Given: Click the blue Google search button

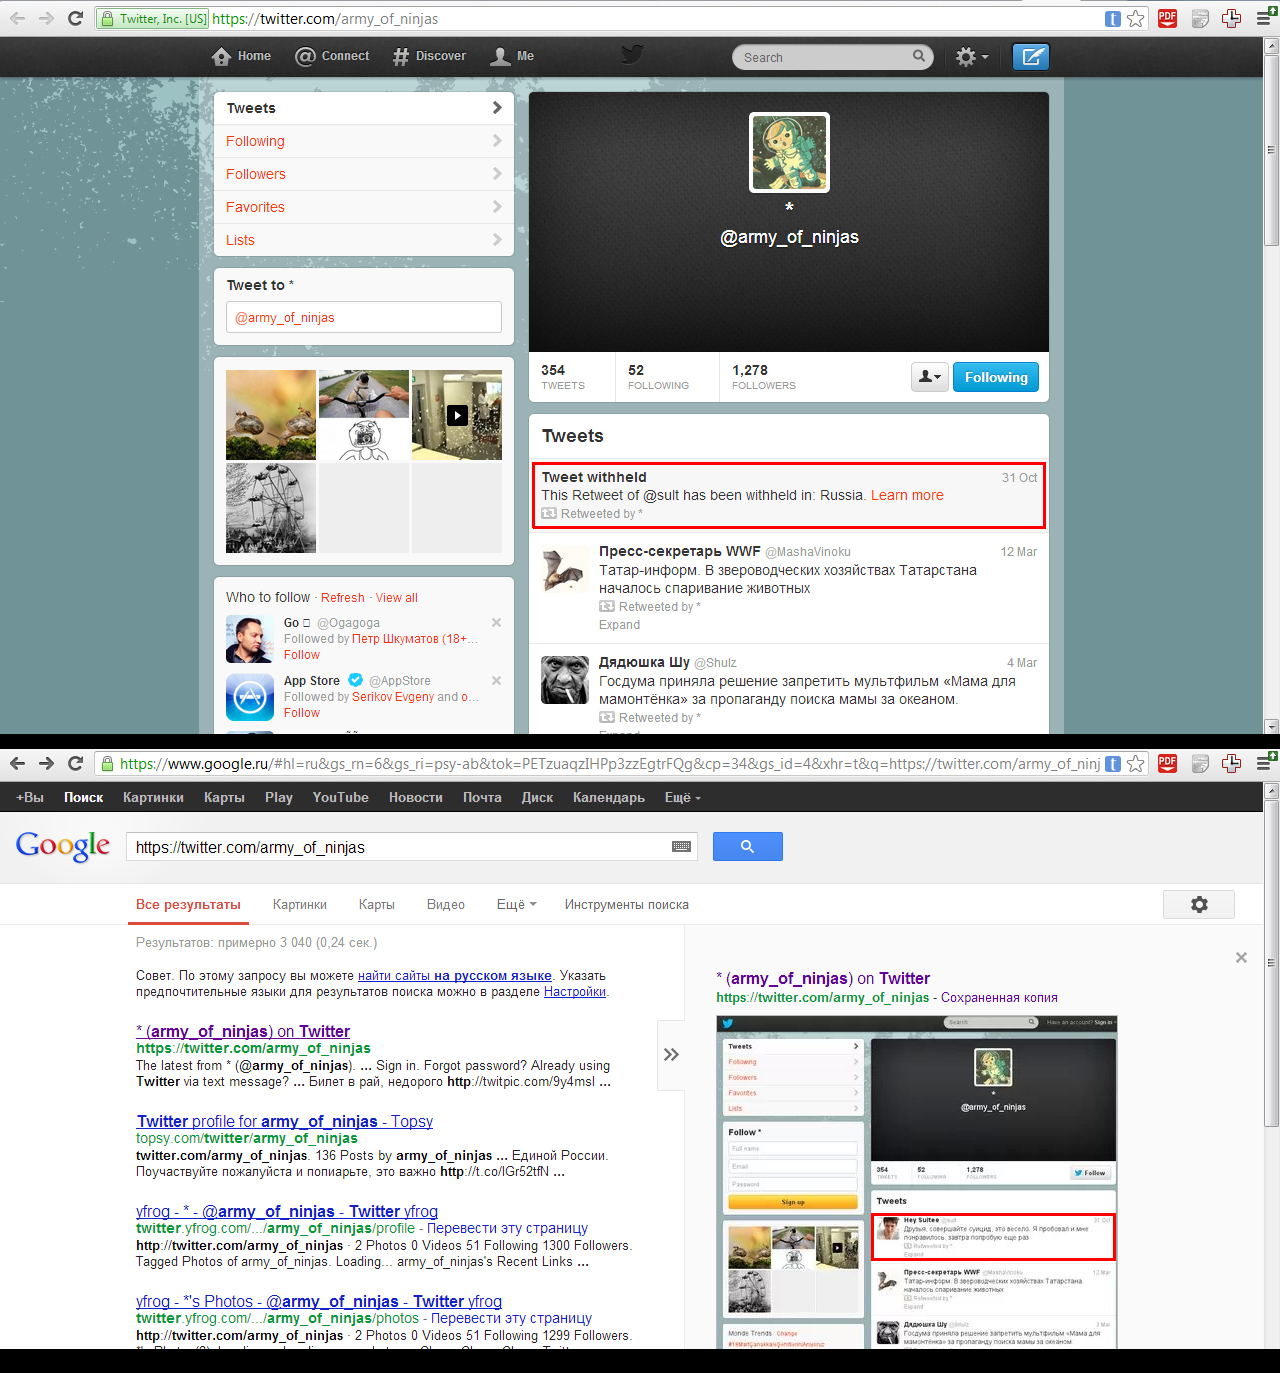Looking at the screenshot, I should click(748, 846).
